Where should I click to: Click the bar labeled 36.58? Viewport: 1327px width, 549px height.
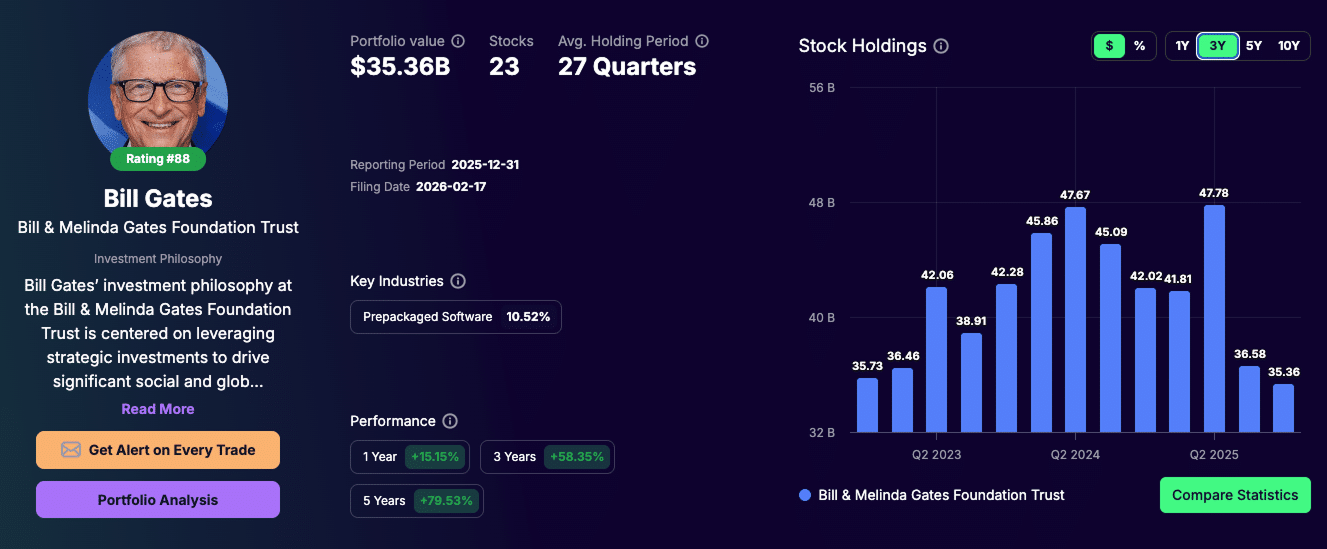point(1249,400)
